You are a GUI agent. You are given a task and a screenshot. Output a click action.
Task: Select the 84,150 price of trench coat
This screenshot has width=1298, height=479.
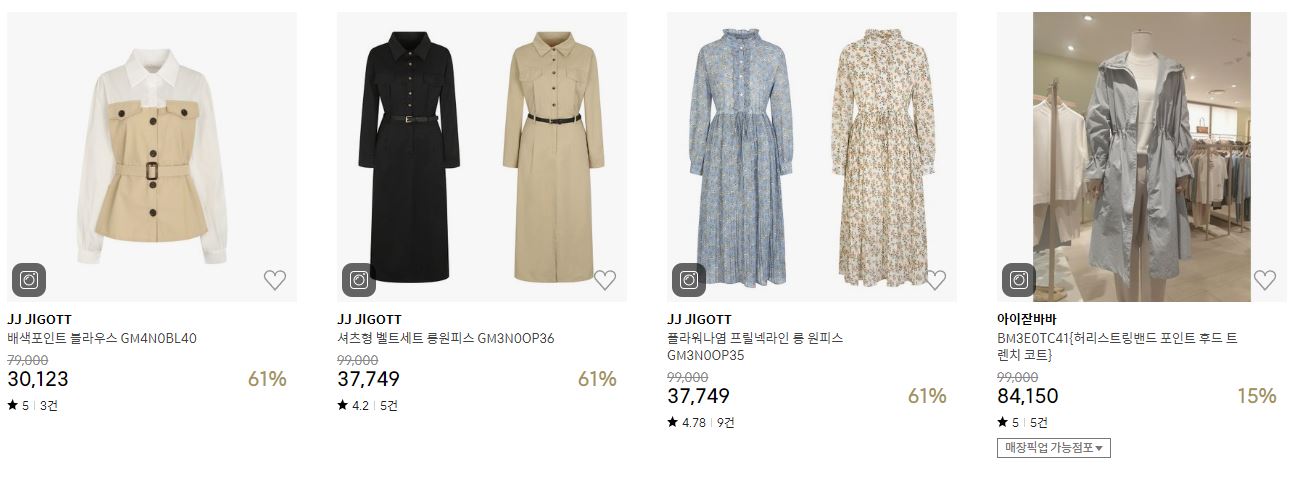pos(1028,396)
